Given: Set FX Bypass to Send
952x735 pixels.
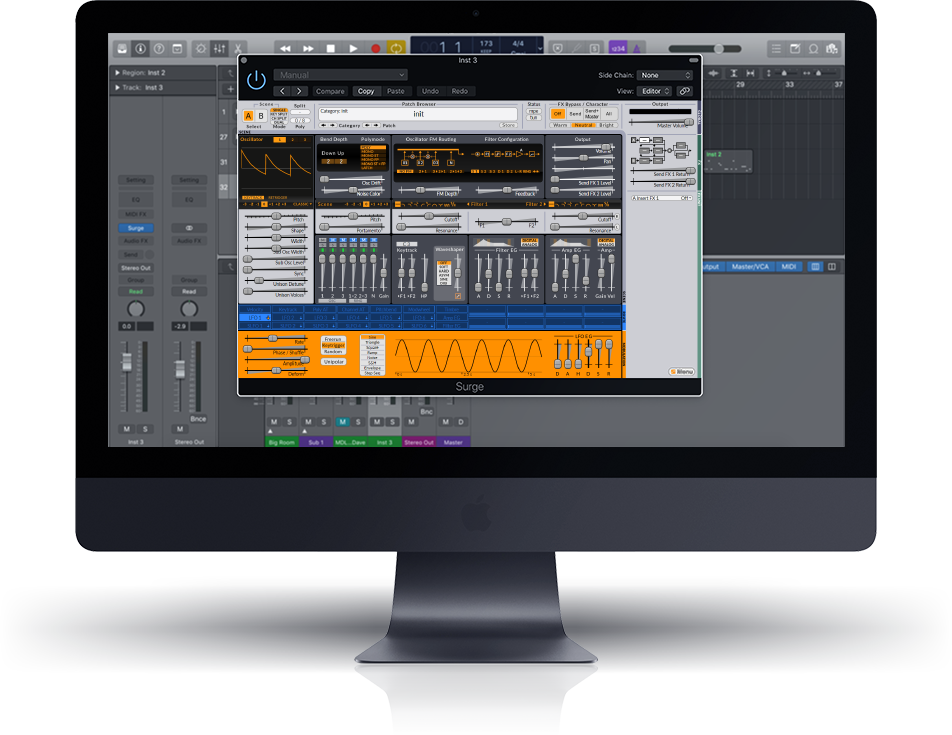Looking at the screenshot, I should tap(575, 113).
